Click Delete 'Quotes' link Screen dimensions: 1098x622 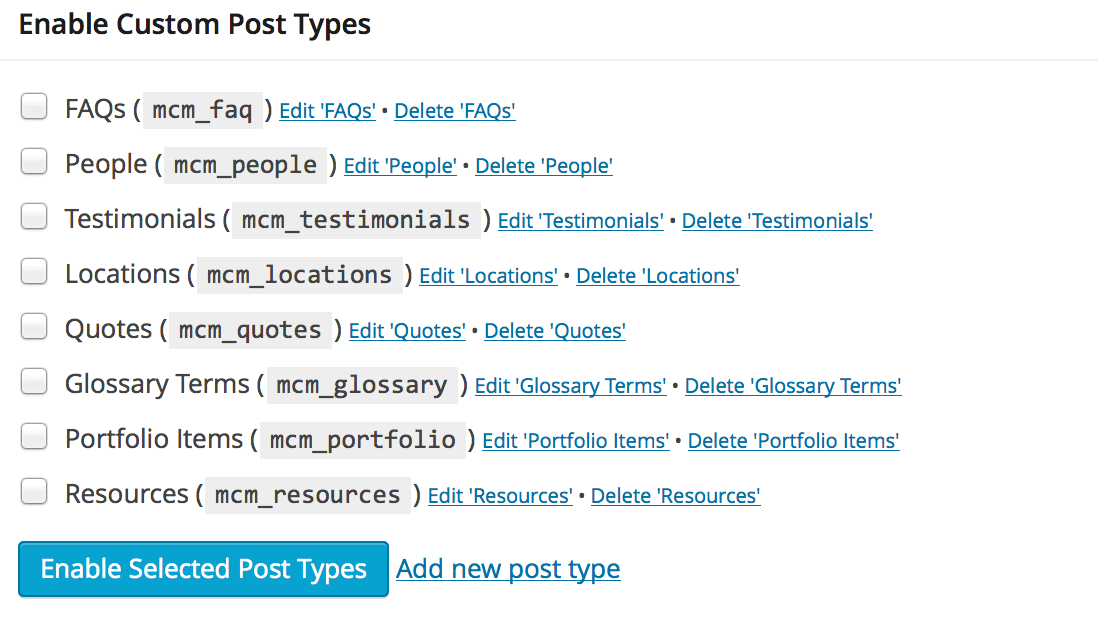tap(554, 331)
